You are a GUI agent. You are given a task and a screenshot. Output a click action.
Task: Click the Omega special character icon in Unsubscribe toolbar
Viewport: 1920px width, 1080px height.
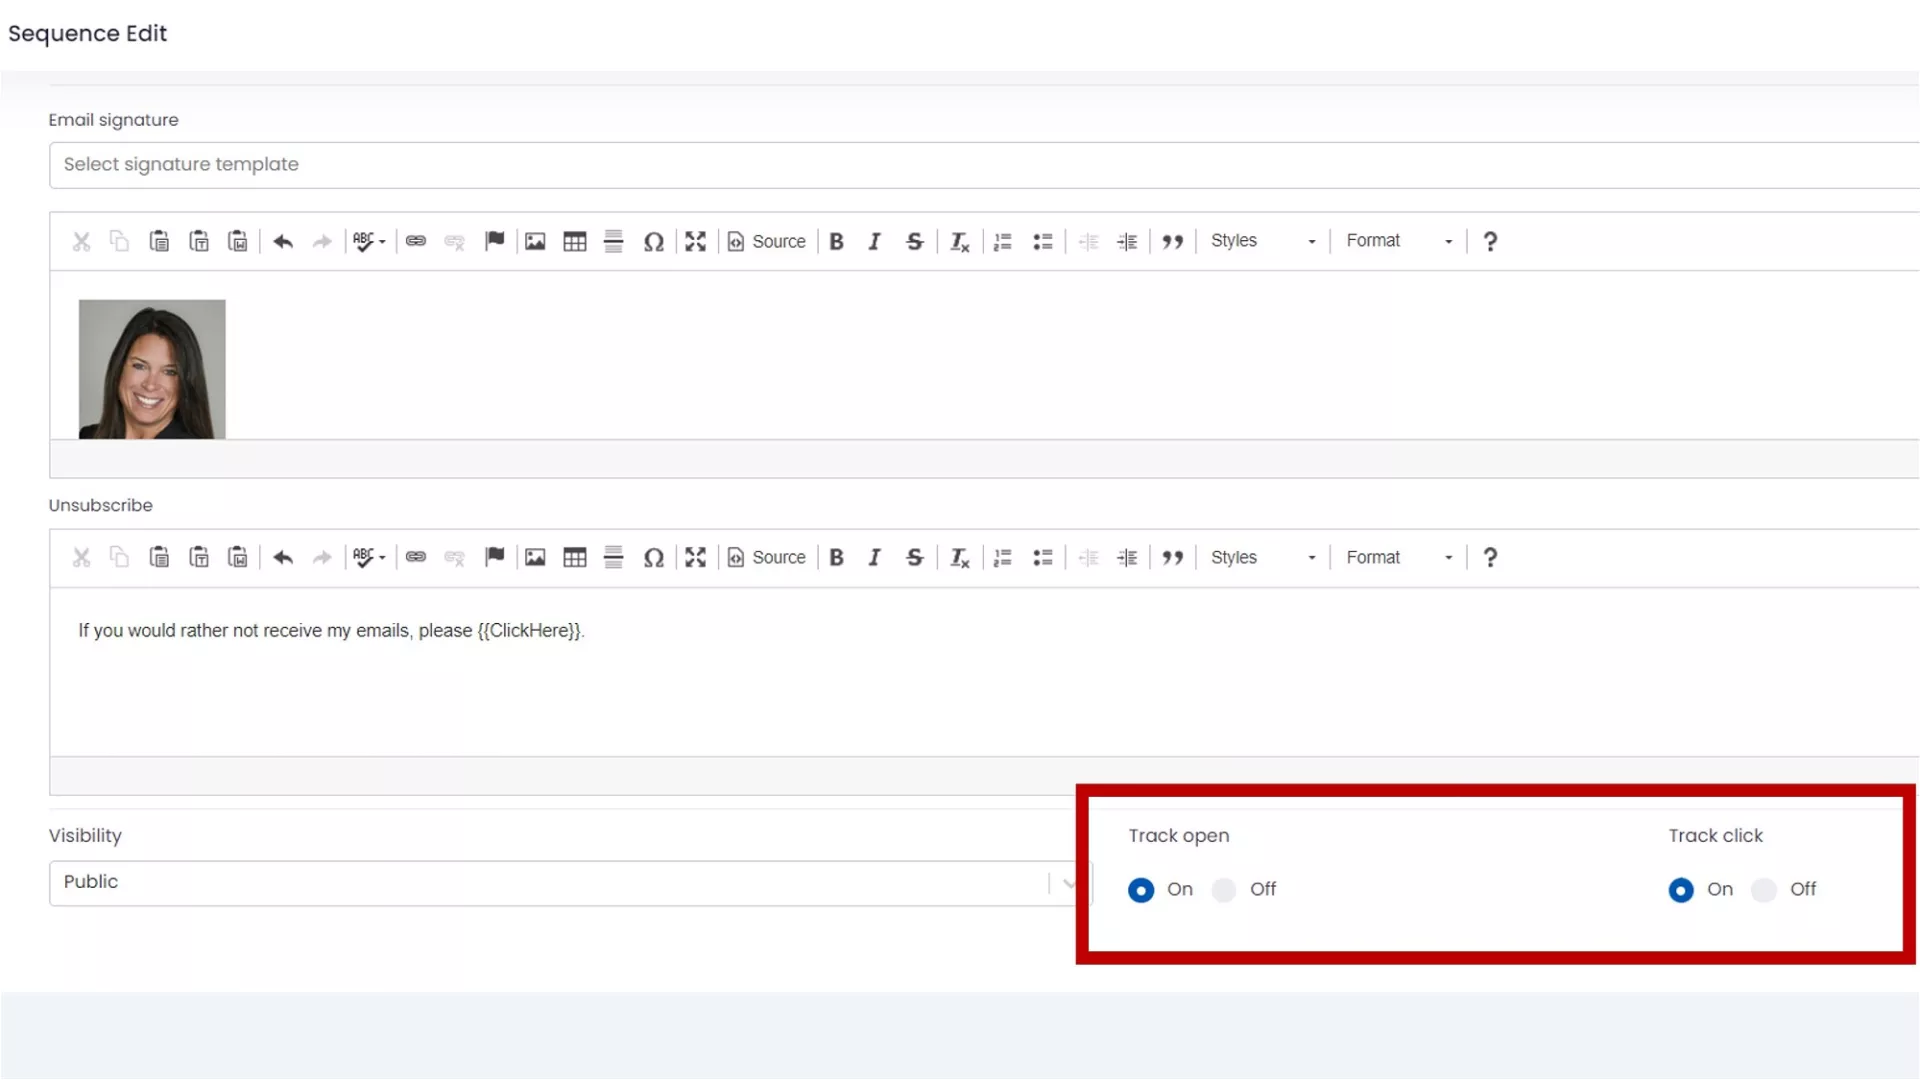tap(653, 558)
